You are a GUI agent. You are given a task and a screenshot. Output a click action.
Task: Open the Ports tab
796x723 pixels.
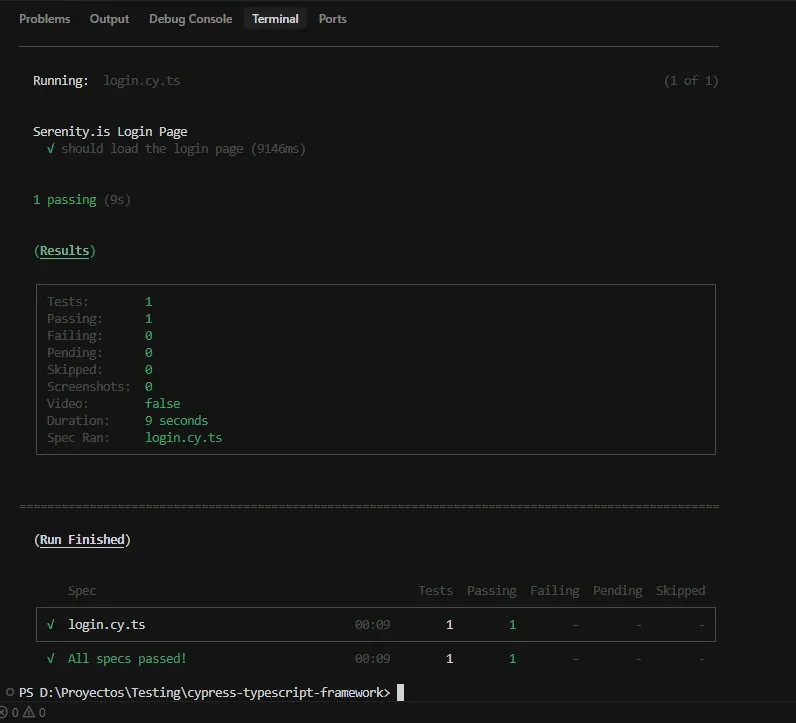(x=333, y=19)
